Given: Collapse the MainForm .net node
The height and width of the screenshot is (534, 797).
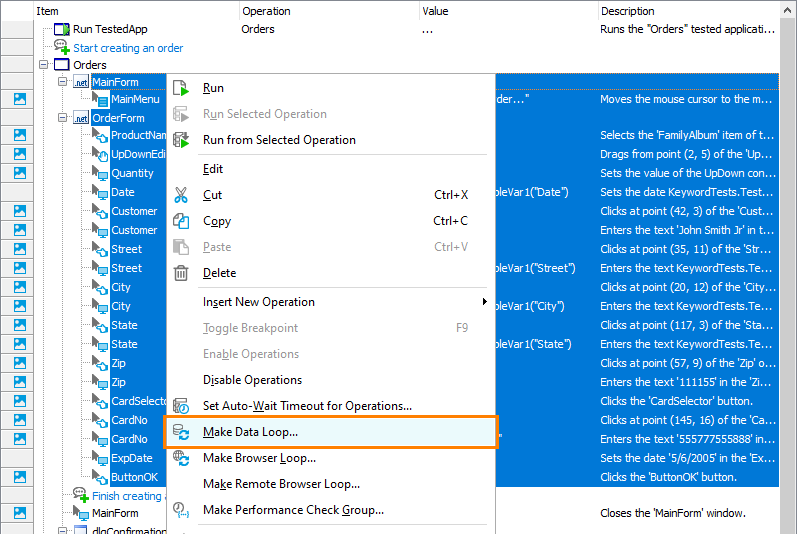Looking at the screenshot, I should tap(63, 81).
